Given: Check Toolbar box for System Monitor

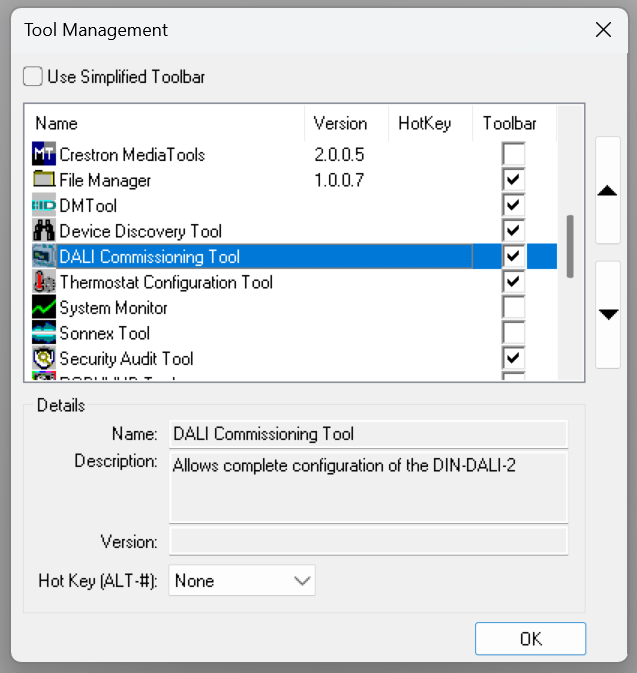Looking at the screenshot, I should (x=513, y=307).
